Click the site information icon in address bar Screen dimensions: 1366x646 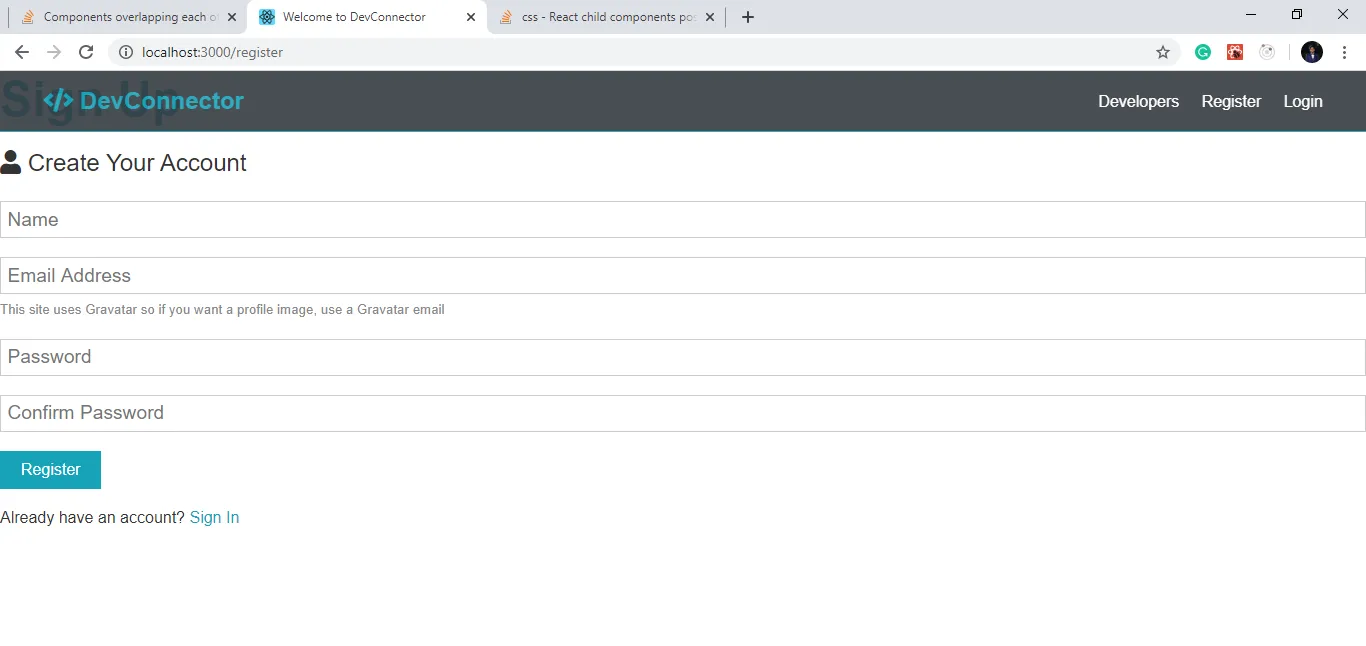tap(126, 52)
